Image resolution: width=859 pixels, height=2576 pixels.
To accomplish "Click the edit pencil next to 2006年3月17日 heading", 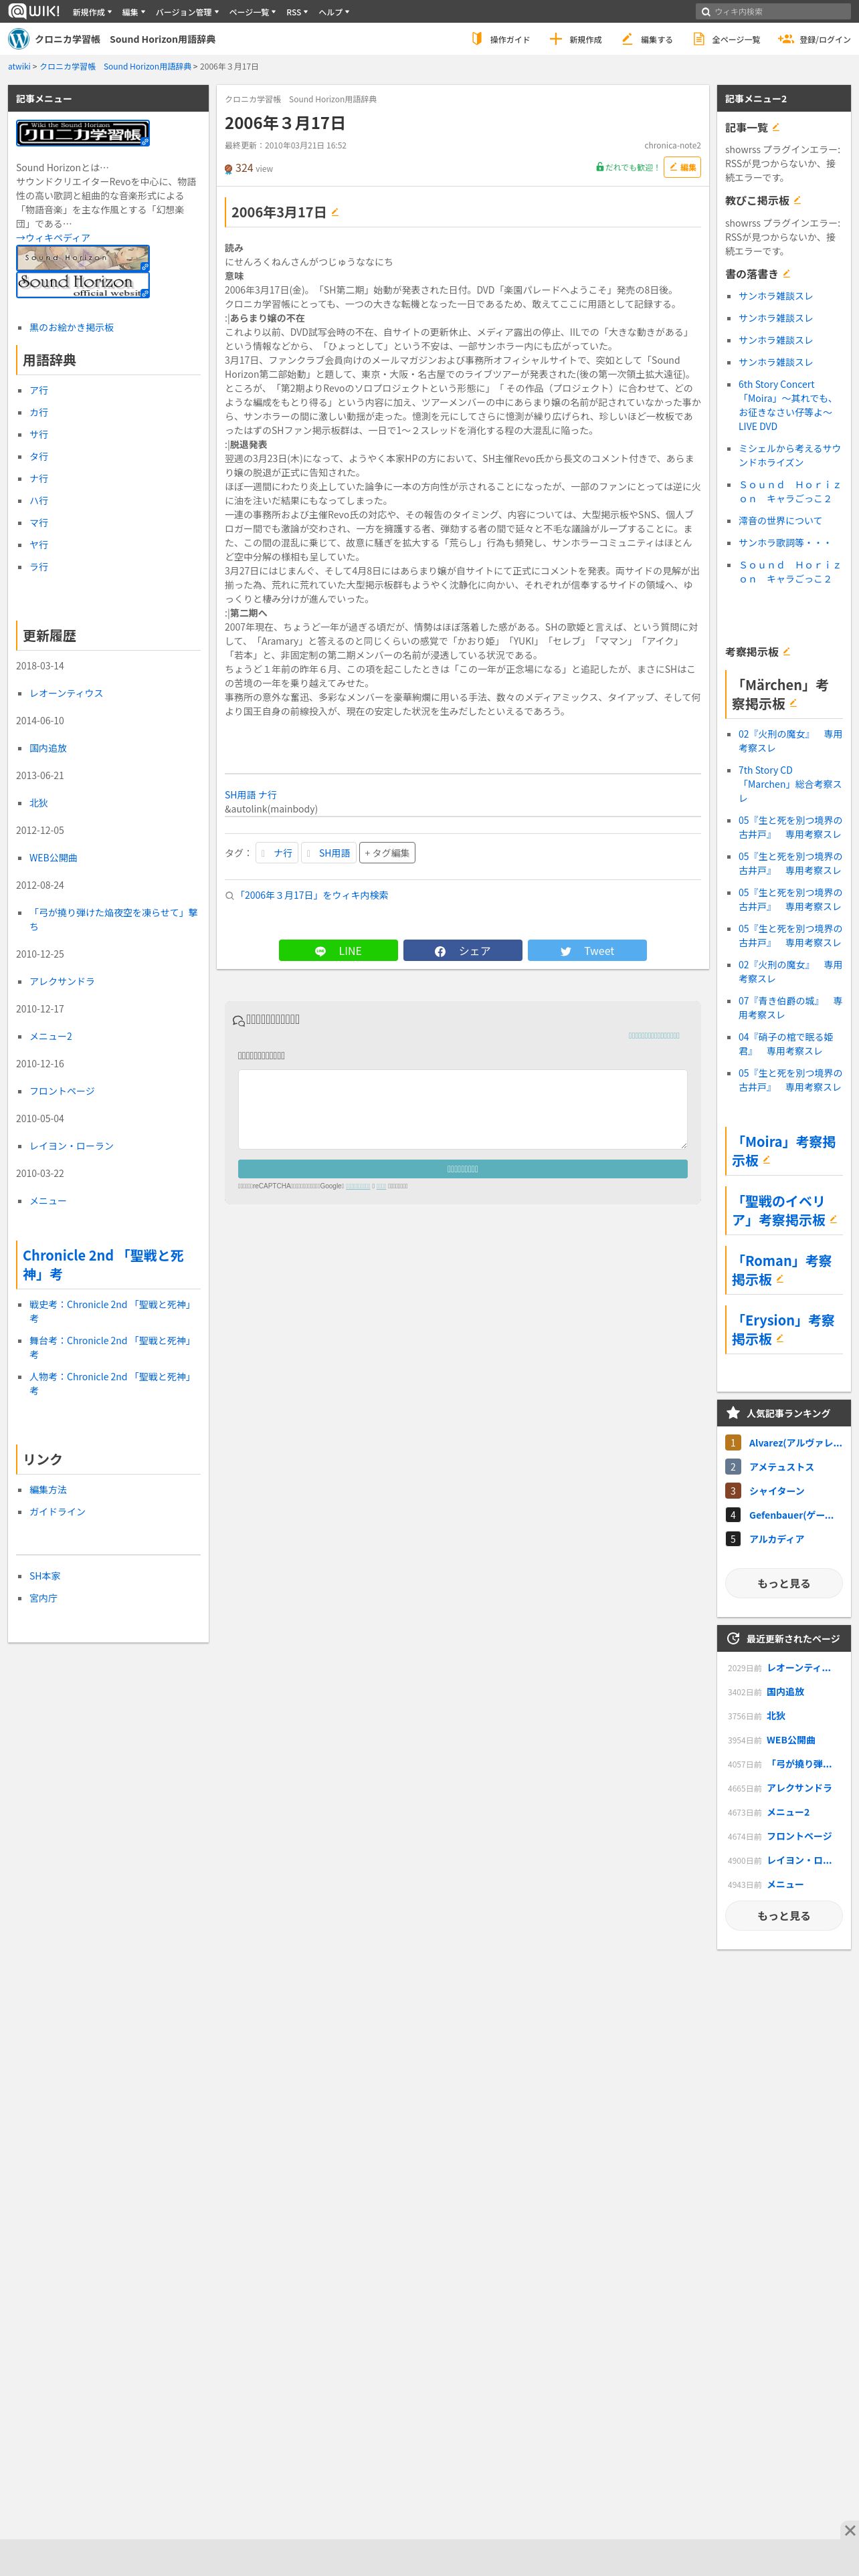I will (335, 212).
